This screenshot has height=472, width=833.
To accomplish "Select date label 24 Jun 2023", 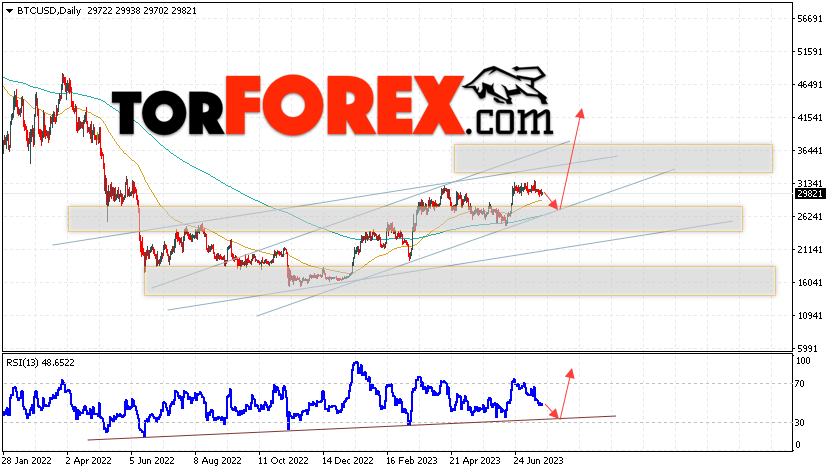I will [x=538, y=460].
